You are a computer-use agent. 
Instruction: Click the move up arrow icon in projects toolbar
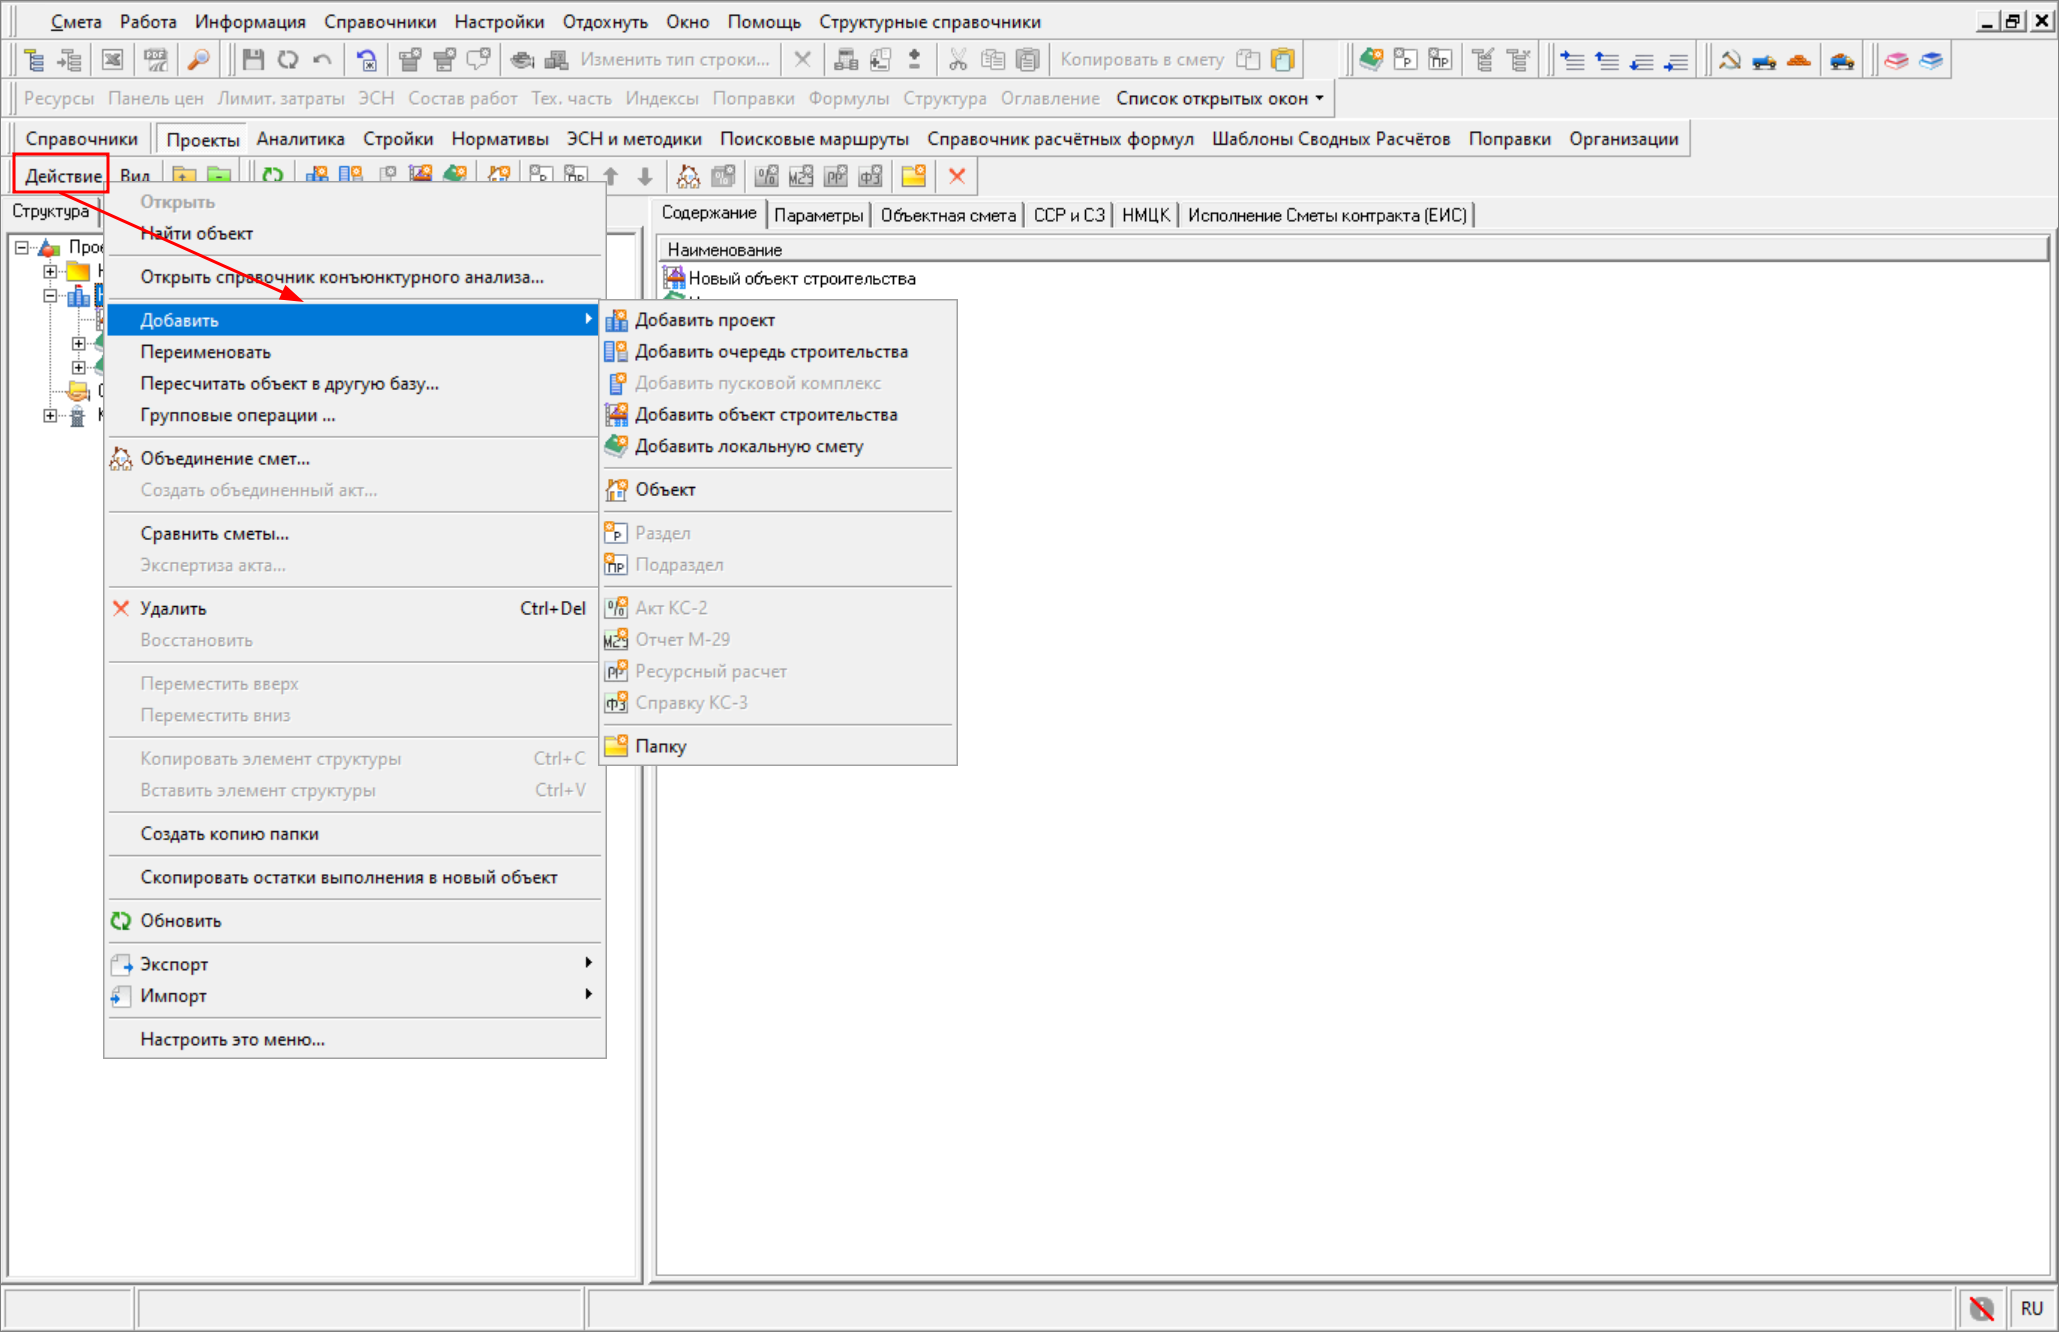pos(611,176)
